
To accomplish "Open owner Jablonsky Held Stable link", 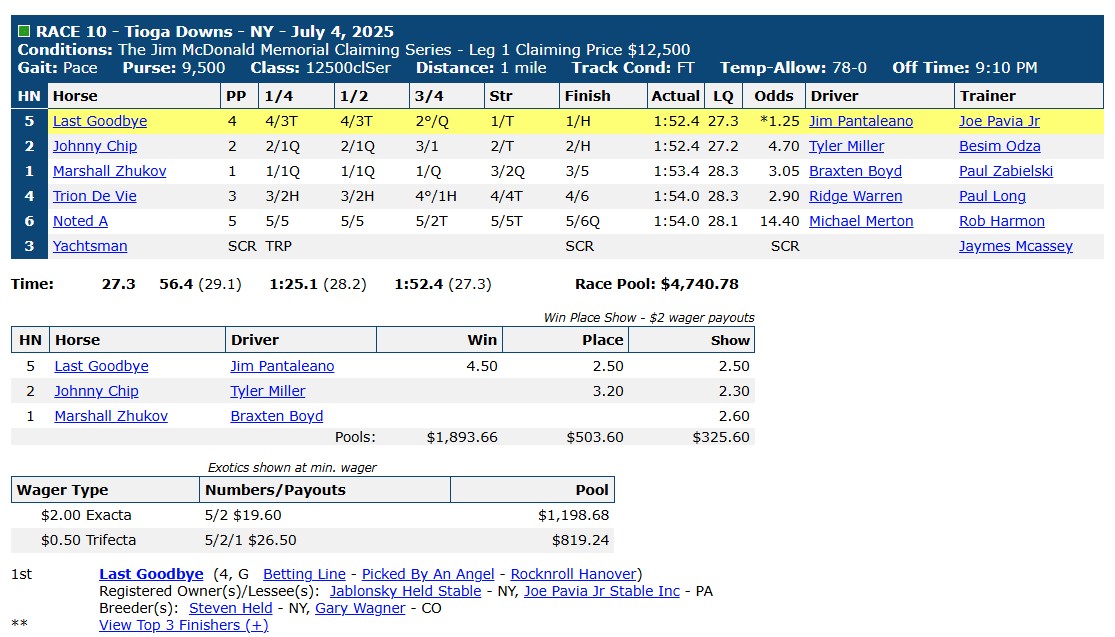I will (405, 591).
